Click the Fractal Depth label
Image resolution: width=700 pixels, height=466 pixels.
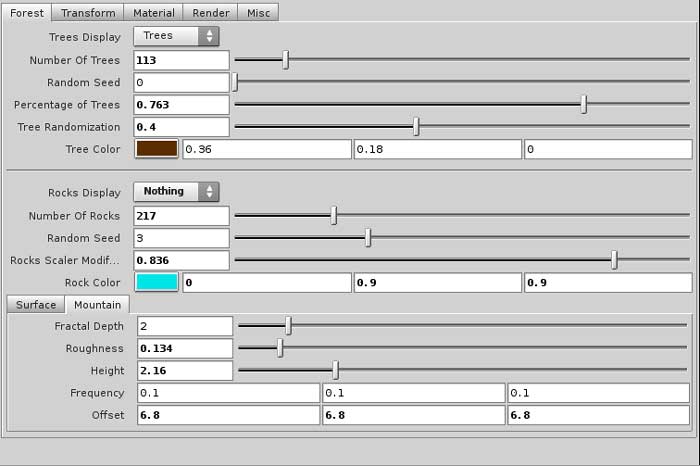click(89, 326)
